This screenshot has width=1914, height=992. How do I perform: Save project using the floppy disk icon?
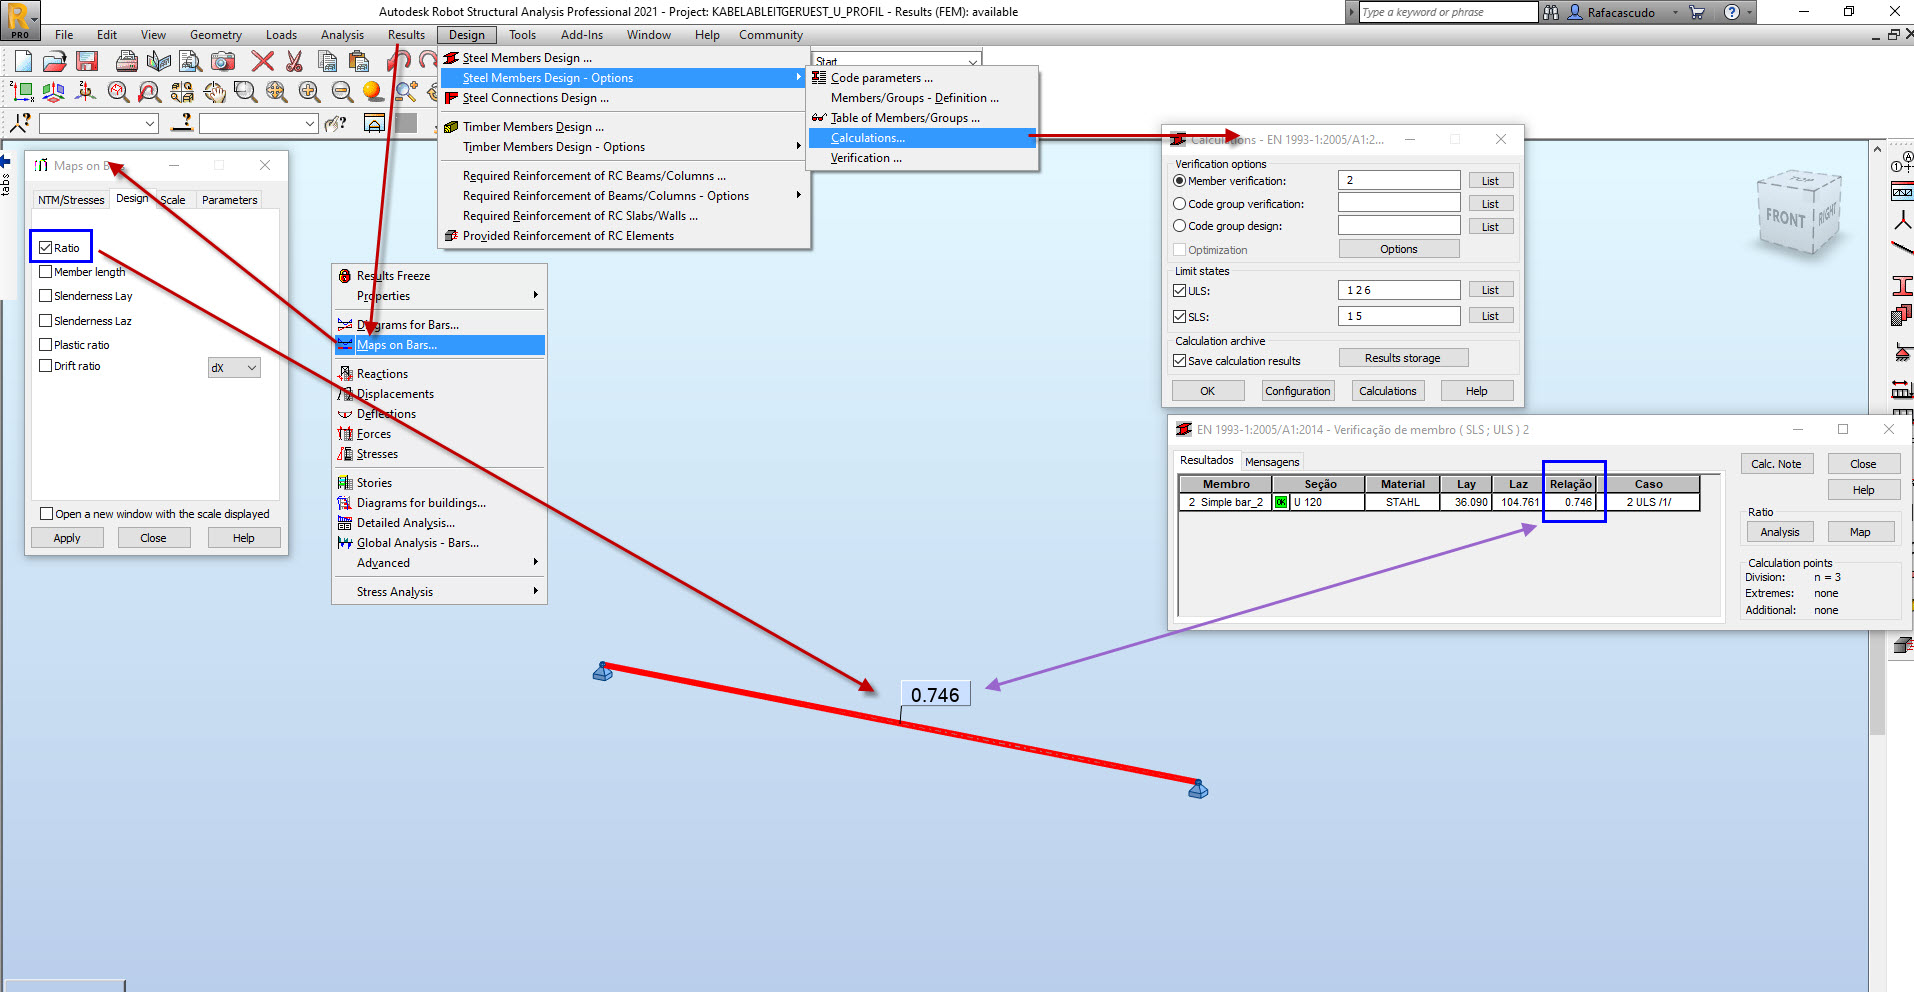click(87, 61)
